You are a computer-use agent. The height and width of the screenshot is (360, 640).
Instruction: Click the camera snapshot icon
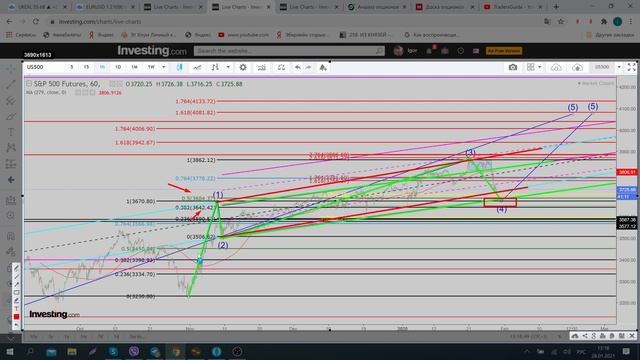click(x=513, y=67)
